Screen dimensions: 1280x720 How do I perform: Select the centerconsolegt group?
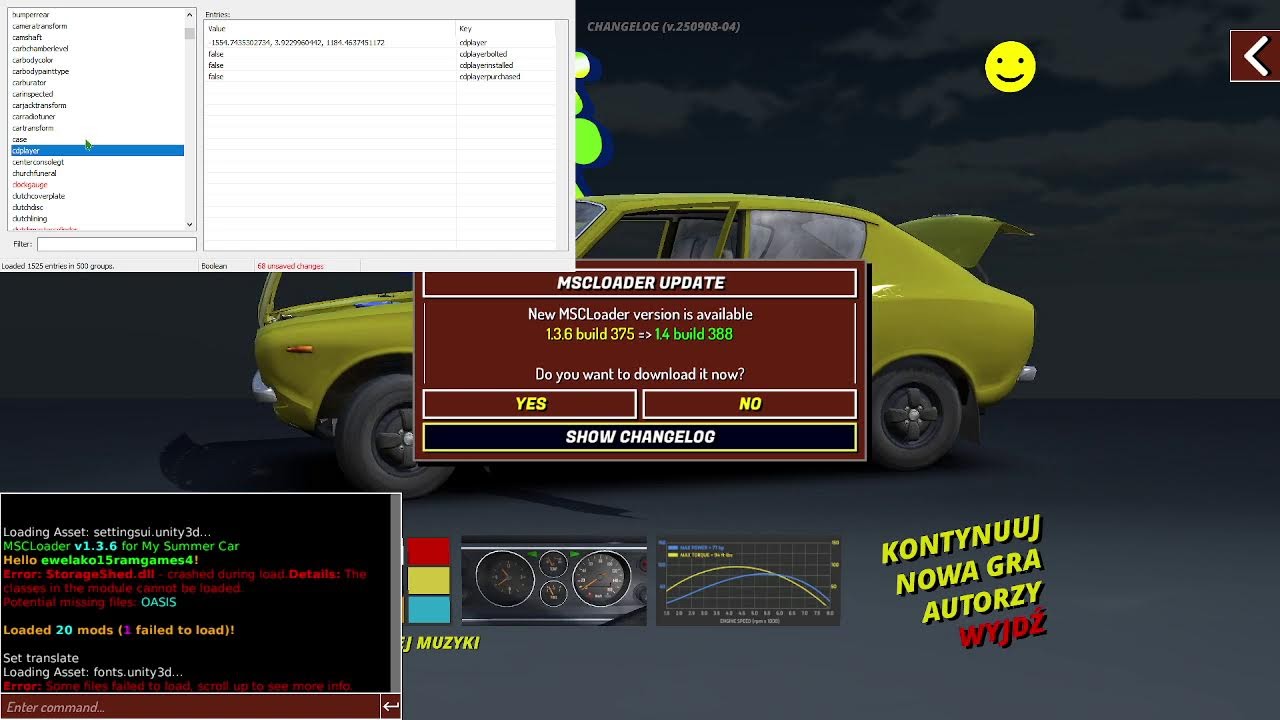tap(38, 162)
